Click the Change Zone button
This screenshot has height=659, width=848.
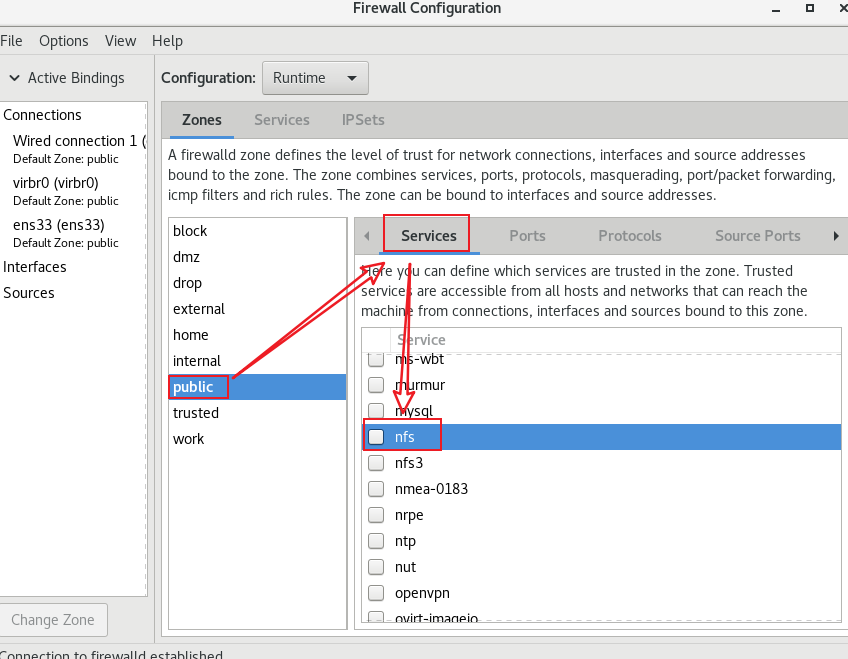coord(53,620)
